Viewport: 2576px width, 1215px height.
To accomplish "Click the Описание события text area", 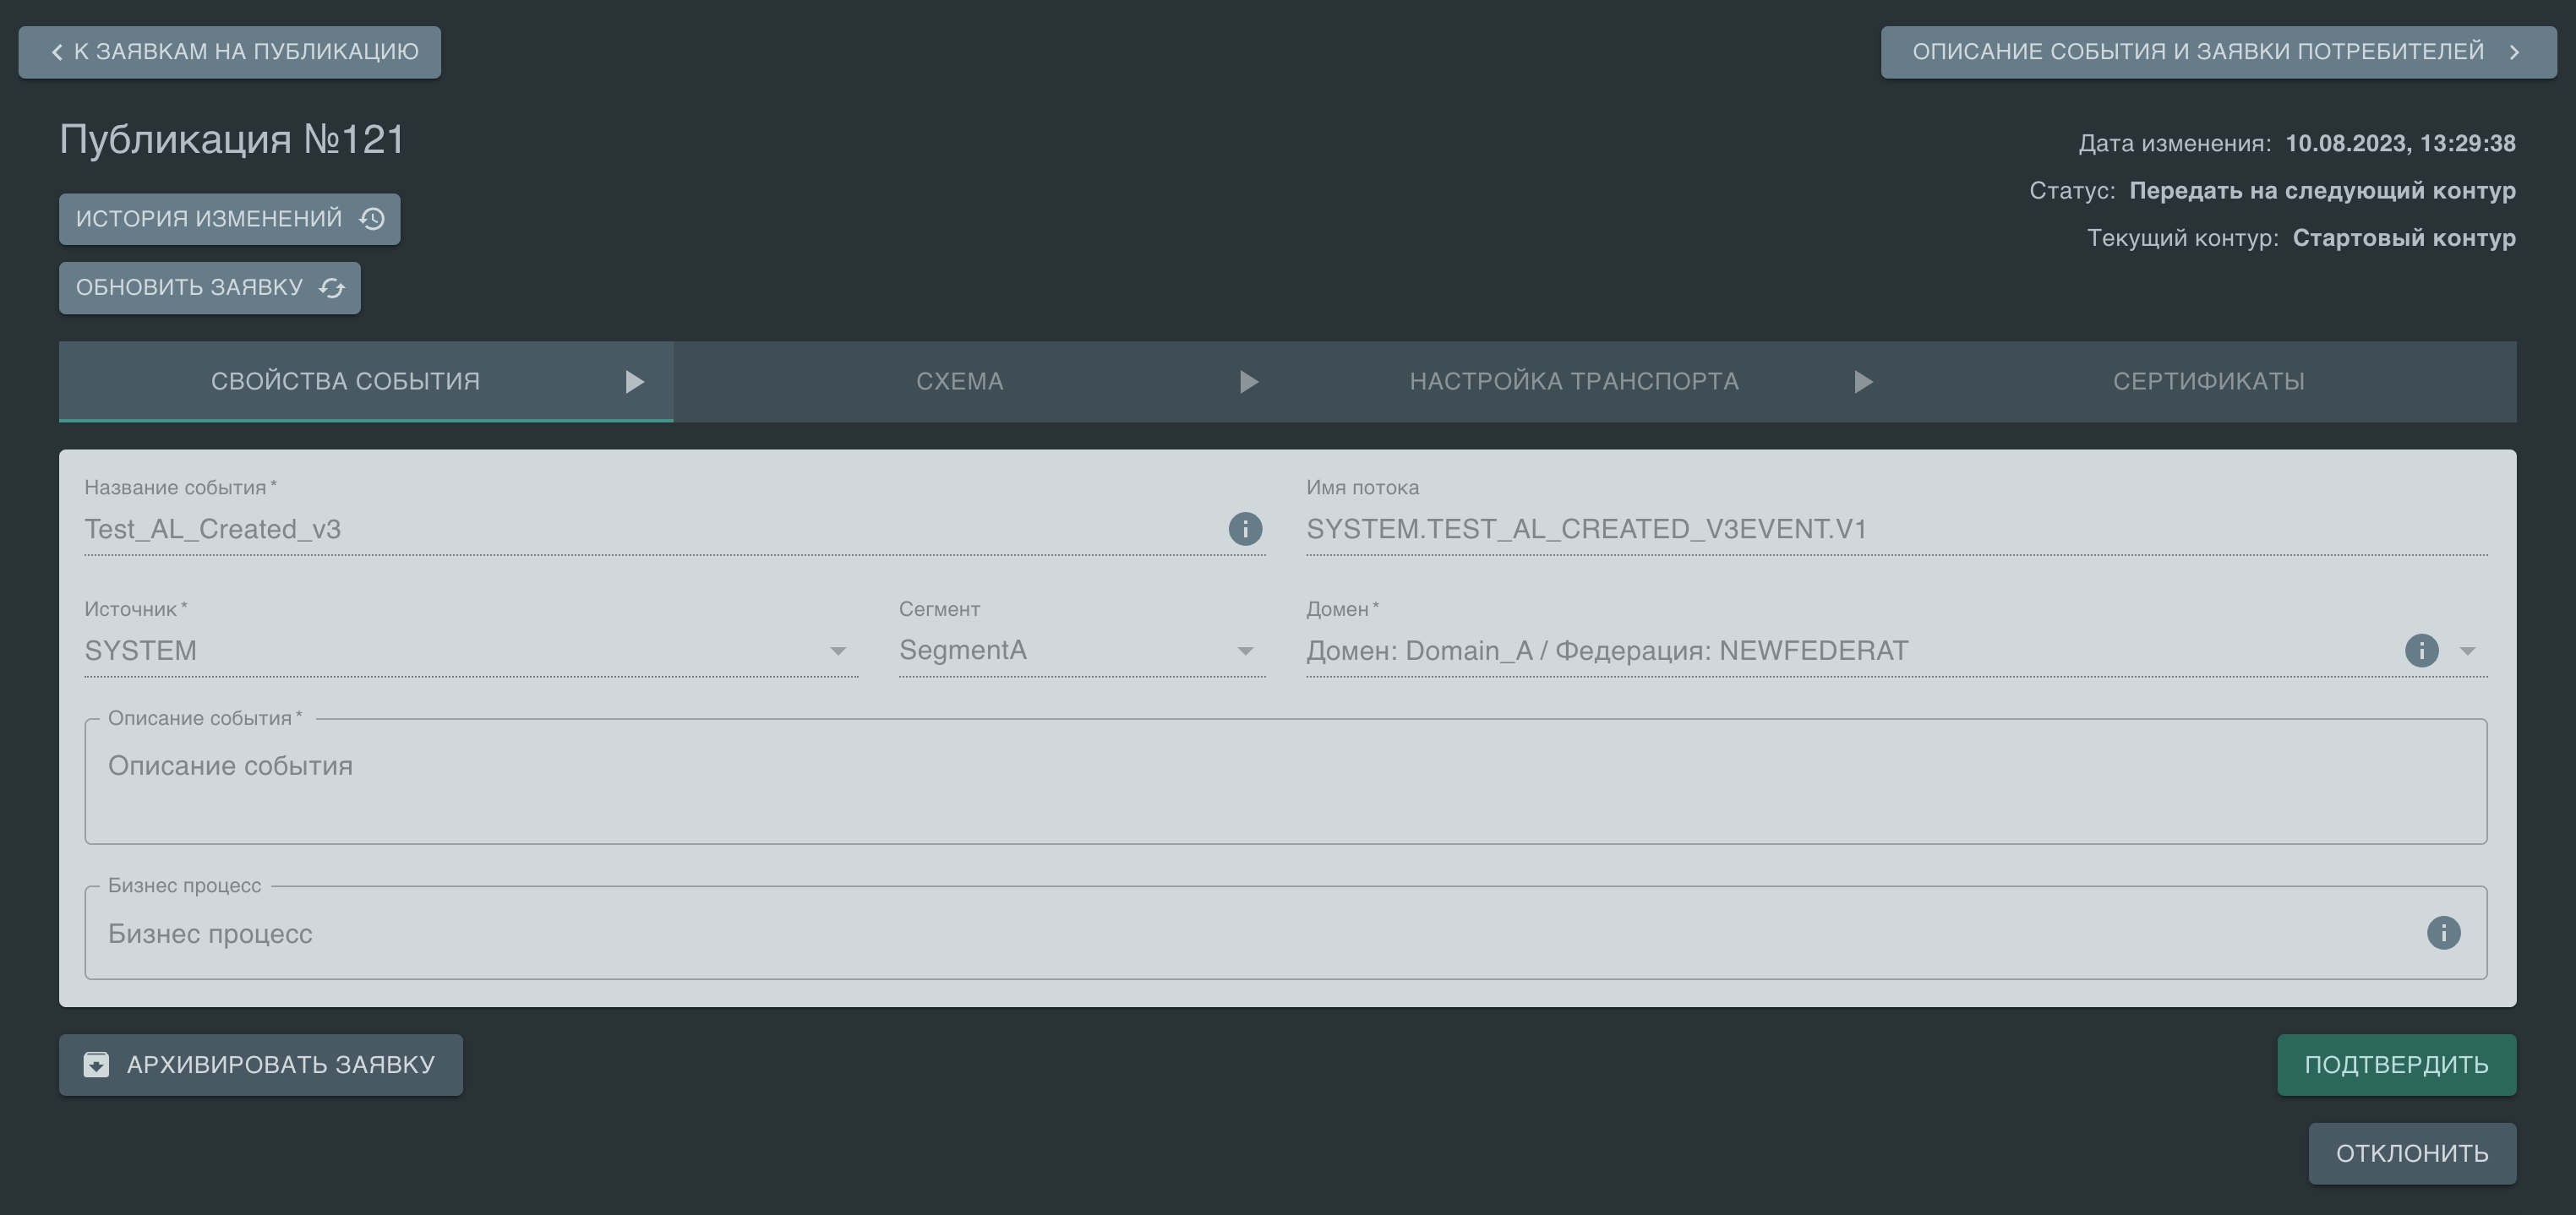I will [x=1285, y=782].
